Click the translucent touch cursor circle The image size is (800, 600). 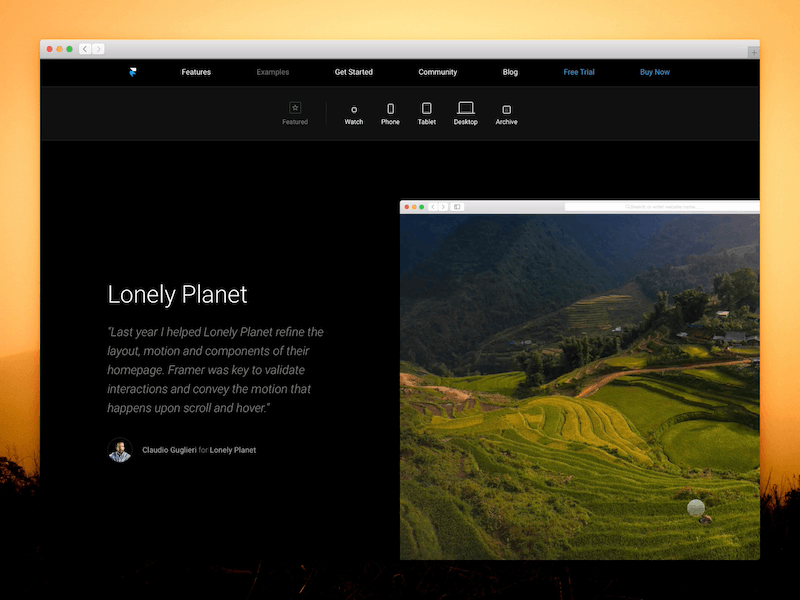click(x=696, y=508)
